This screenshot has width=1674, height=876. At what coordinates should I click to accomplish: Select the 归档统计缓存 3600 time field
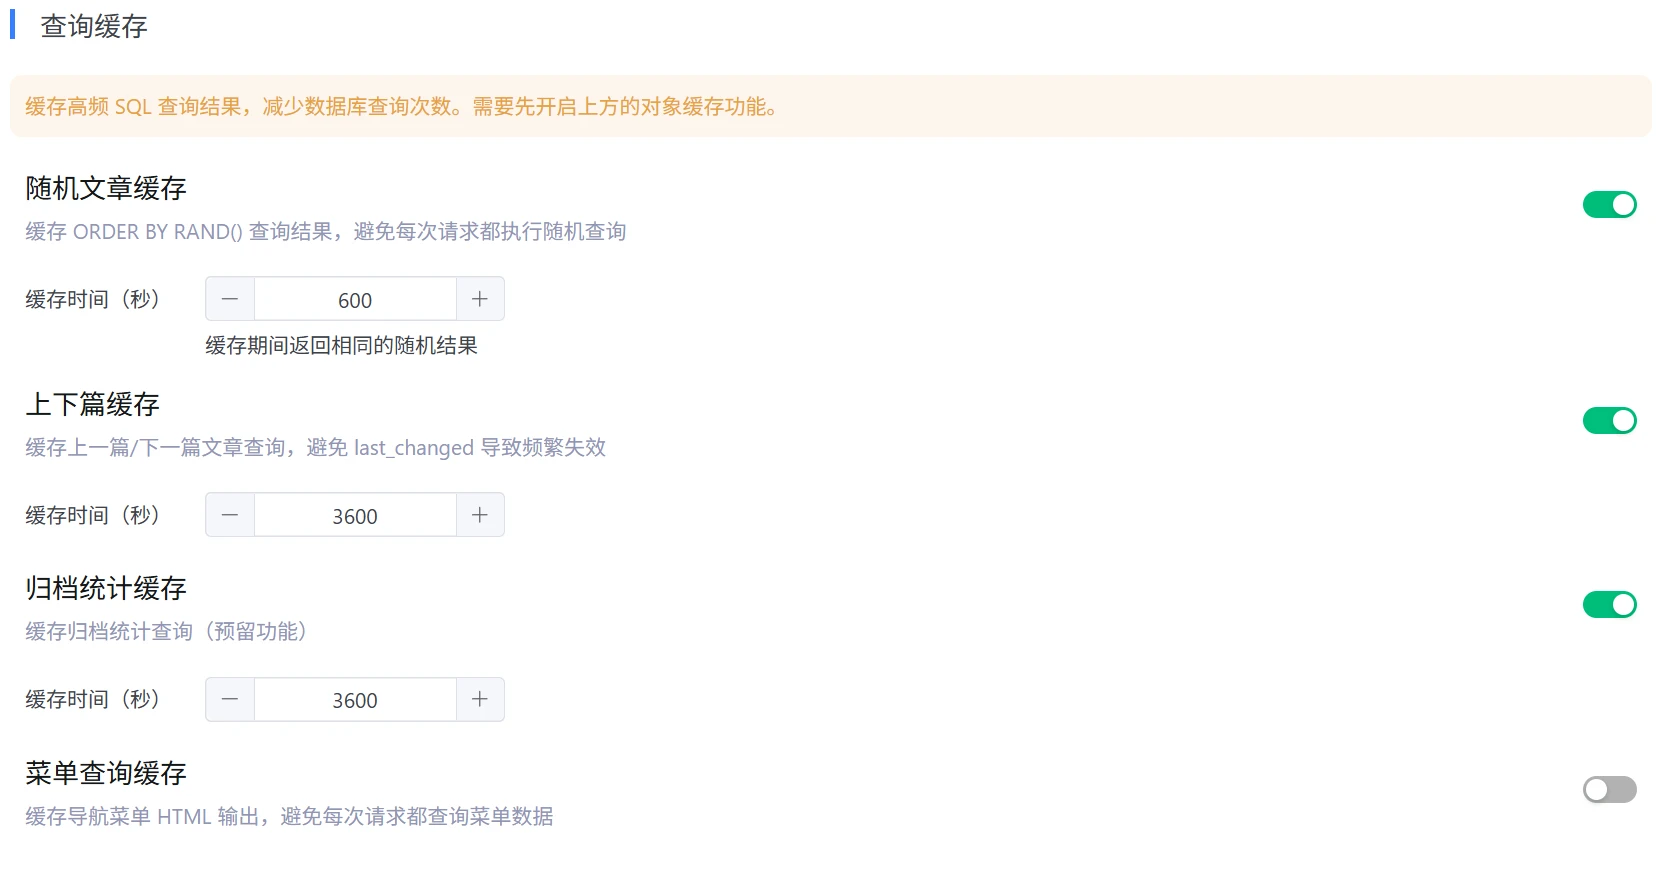click(x=355, y=700)
